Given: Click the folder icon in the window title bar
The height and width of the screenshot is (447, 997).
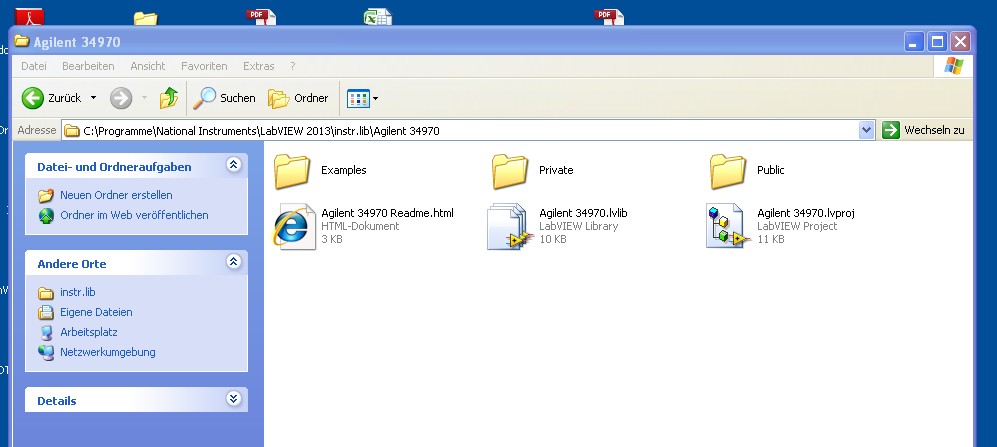Looking at the screenshot, I should (22, 41).
